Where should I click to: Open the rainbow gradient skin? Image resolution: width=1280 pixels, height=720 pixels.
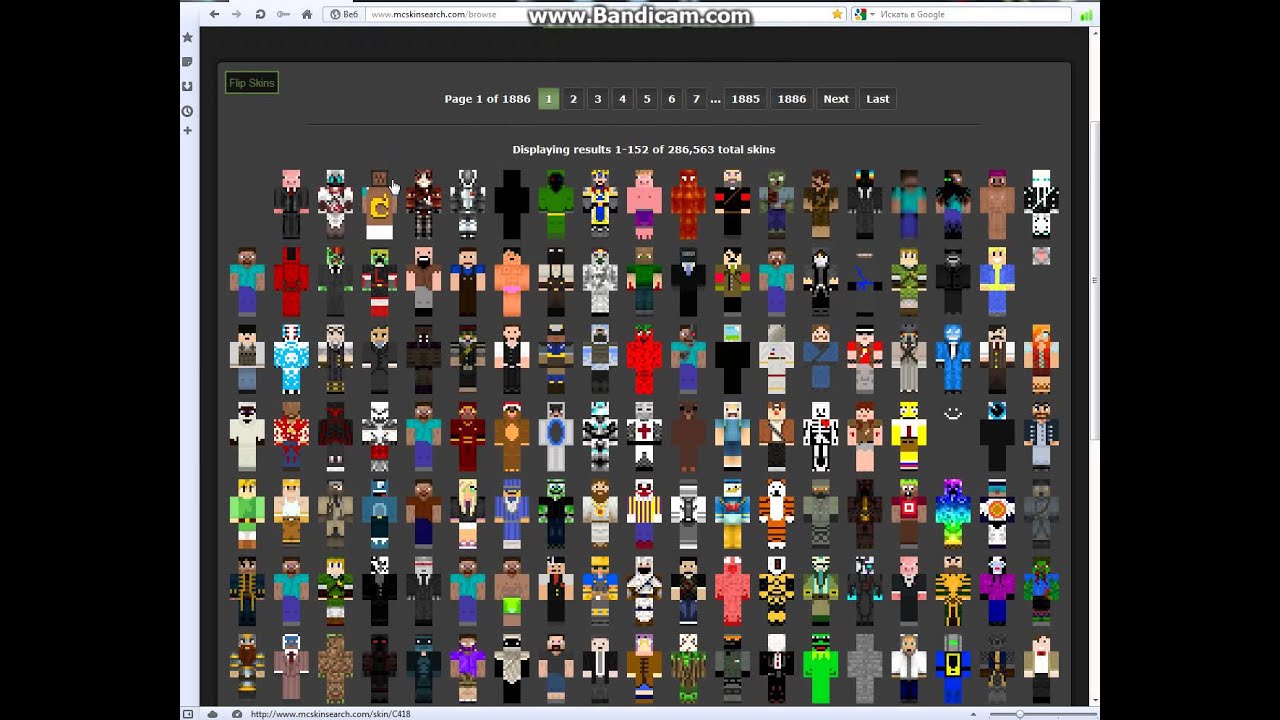coord(952,513)
